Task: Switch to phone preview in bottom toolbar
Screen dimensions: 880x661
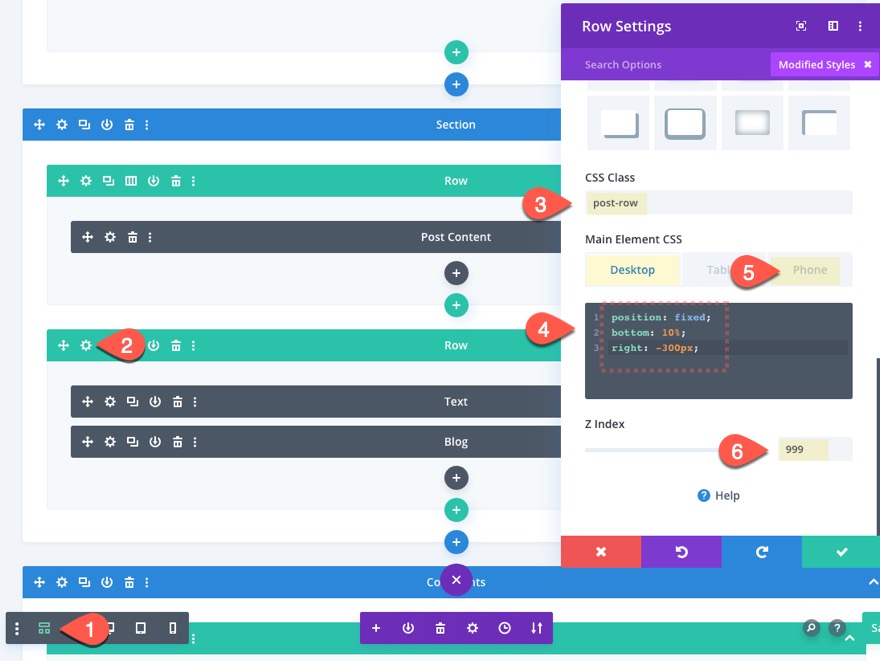Action: tap(172, 628)
